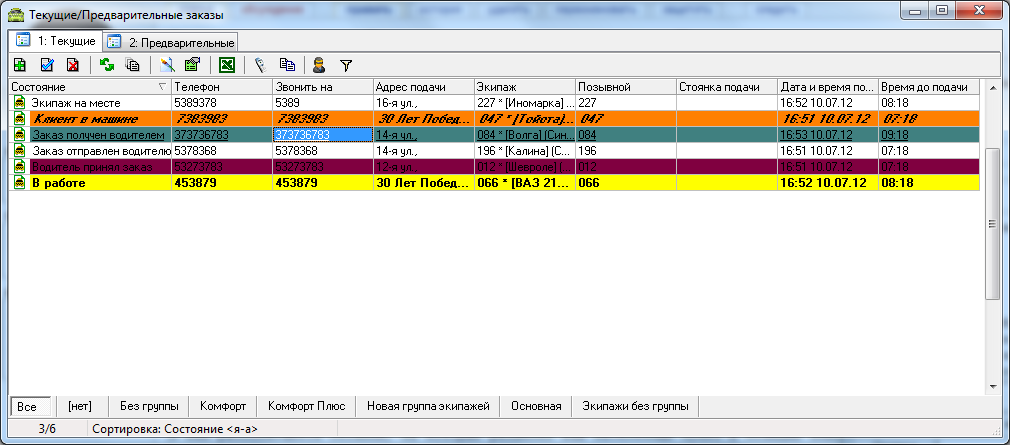Click the driver person icon
Viewport: 1010px width, 445px height.
(x=319, y=66)
